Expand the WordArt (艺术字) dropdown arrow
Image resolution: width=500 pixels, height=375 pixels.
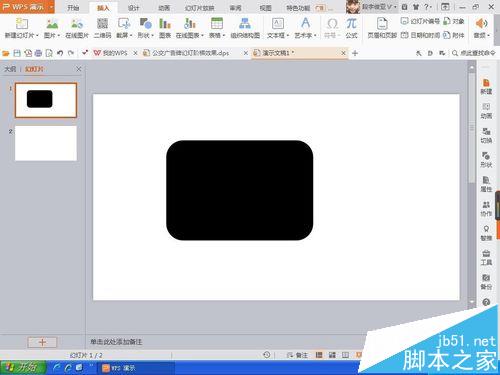coord(315,35)
